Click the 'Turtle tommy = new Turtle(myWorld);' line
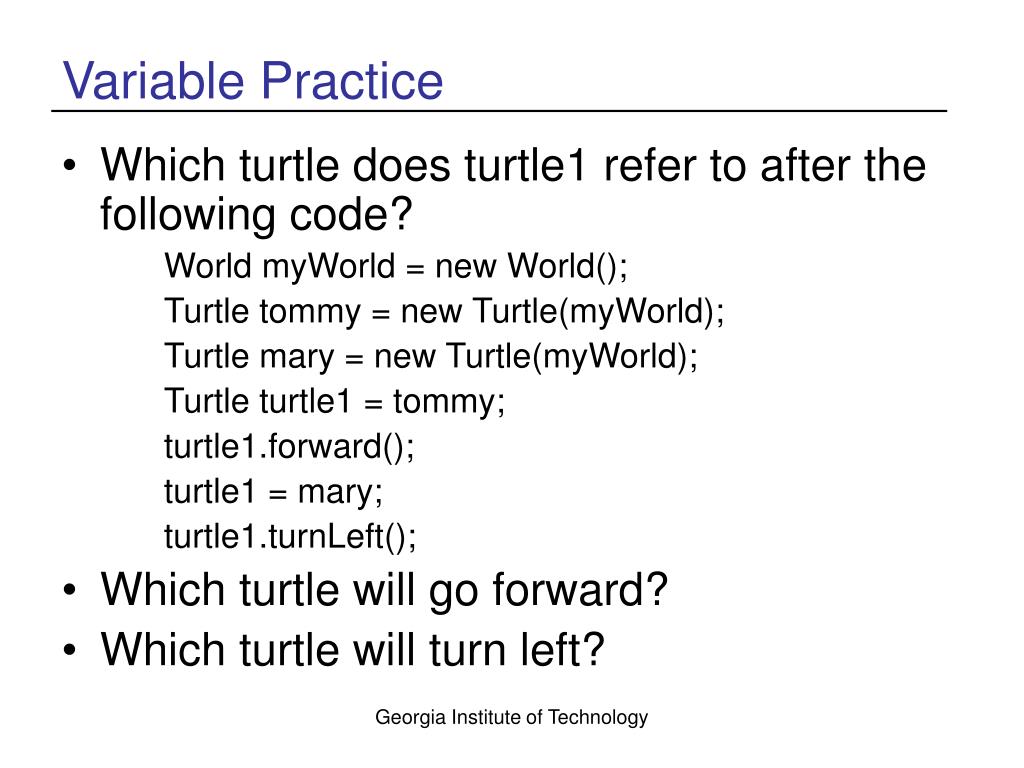 [x=444, y=312]
